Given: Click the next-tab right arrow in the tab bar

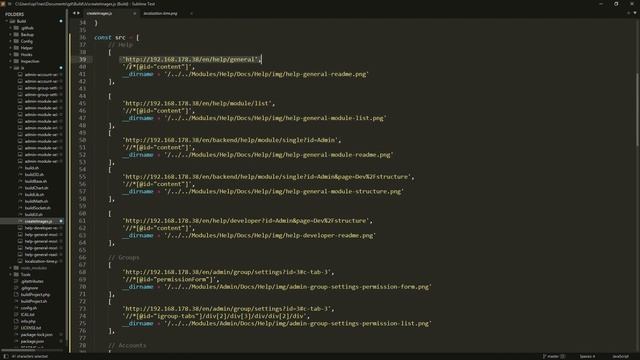Looking at the screenshot, I should coord(78,13).
